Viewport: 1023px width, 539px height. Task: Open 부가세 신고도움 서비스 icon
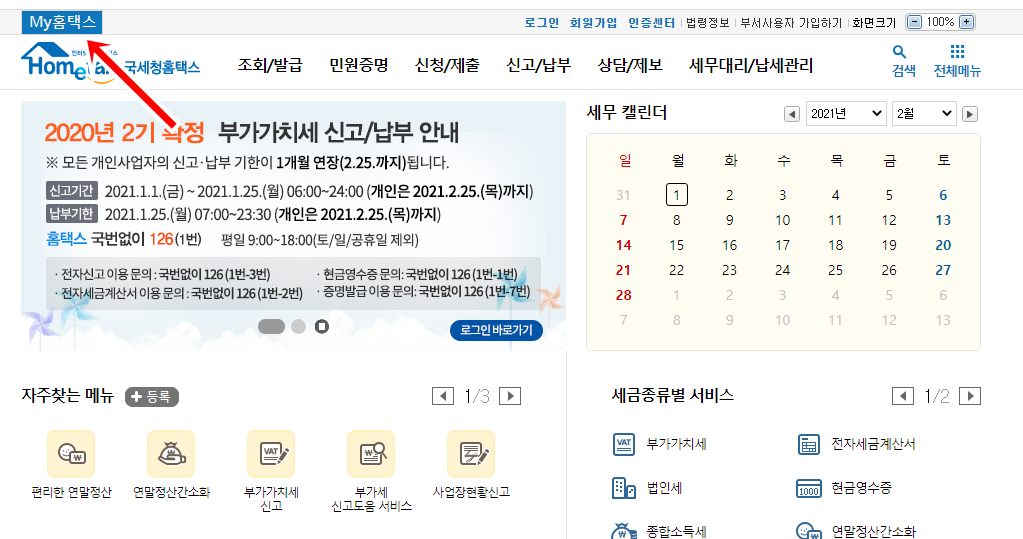[371, 454]
